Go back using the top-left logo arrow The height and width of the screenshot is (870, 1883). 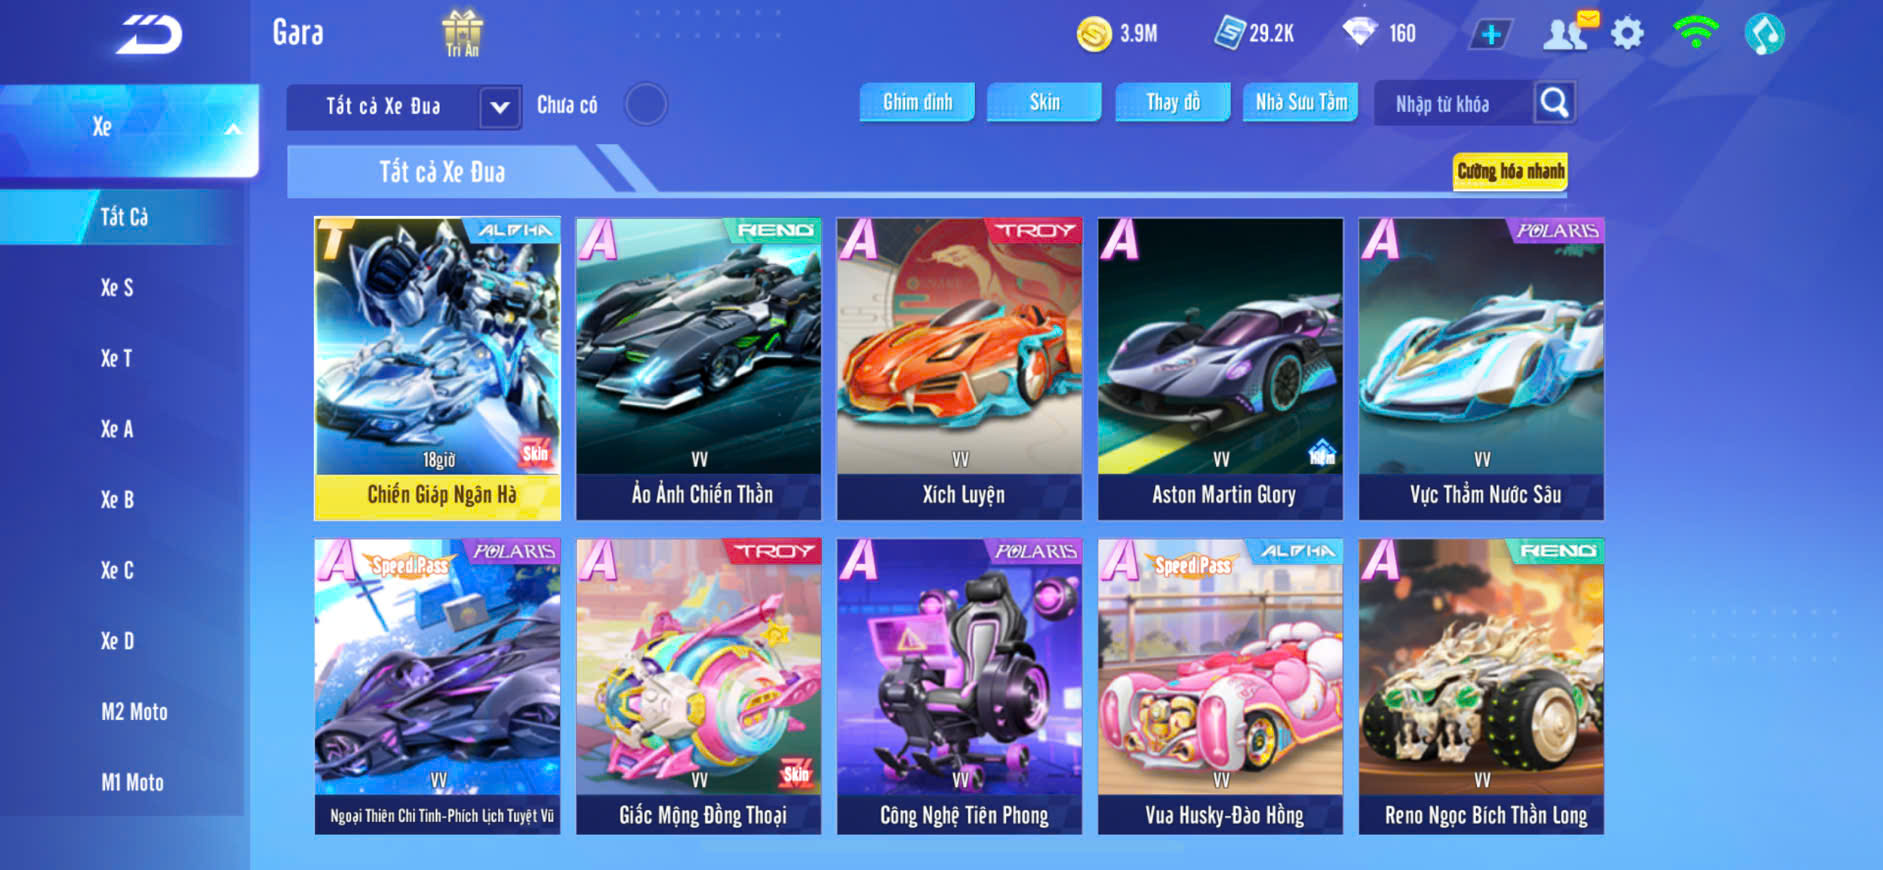point(149,35)
